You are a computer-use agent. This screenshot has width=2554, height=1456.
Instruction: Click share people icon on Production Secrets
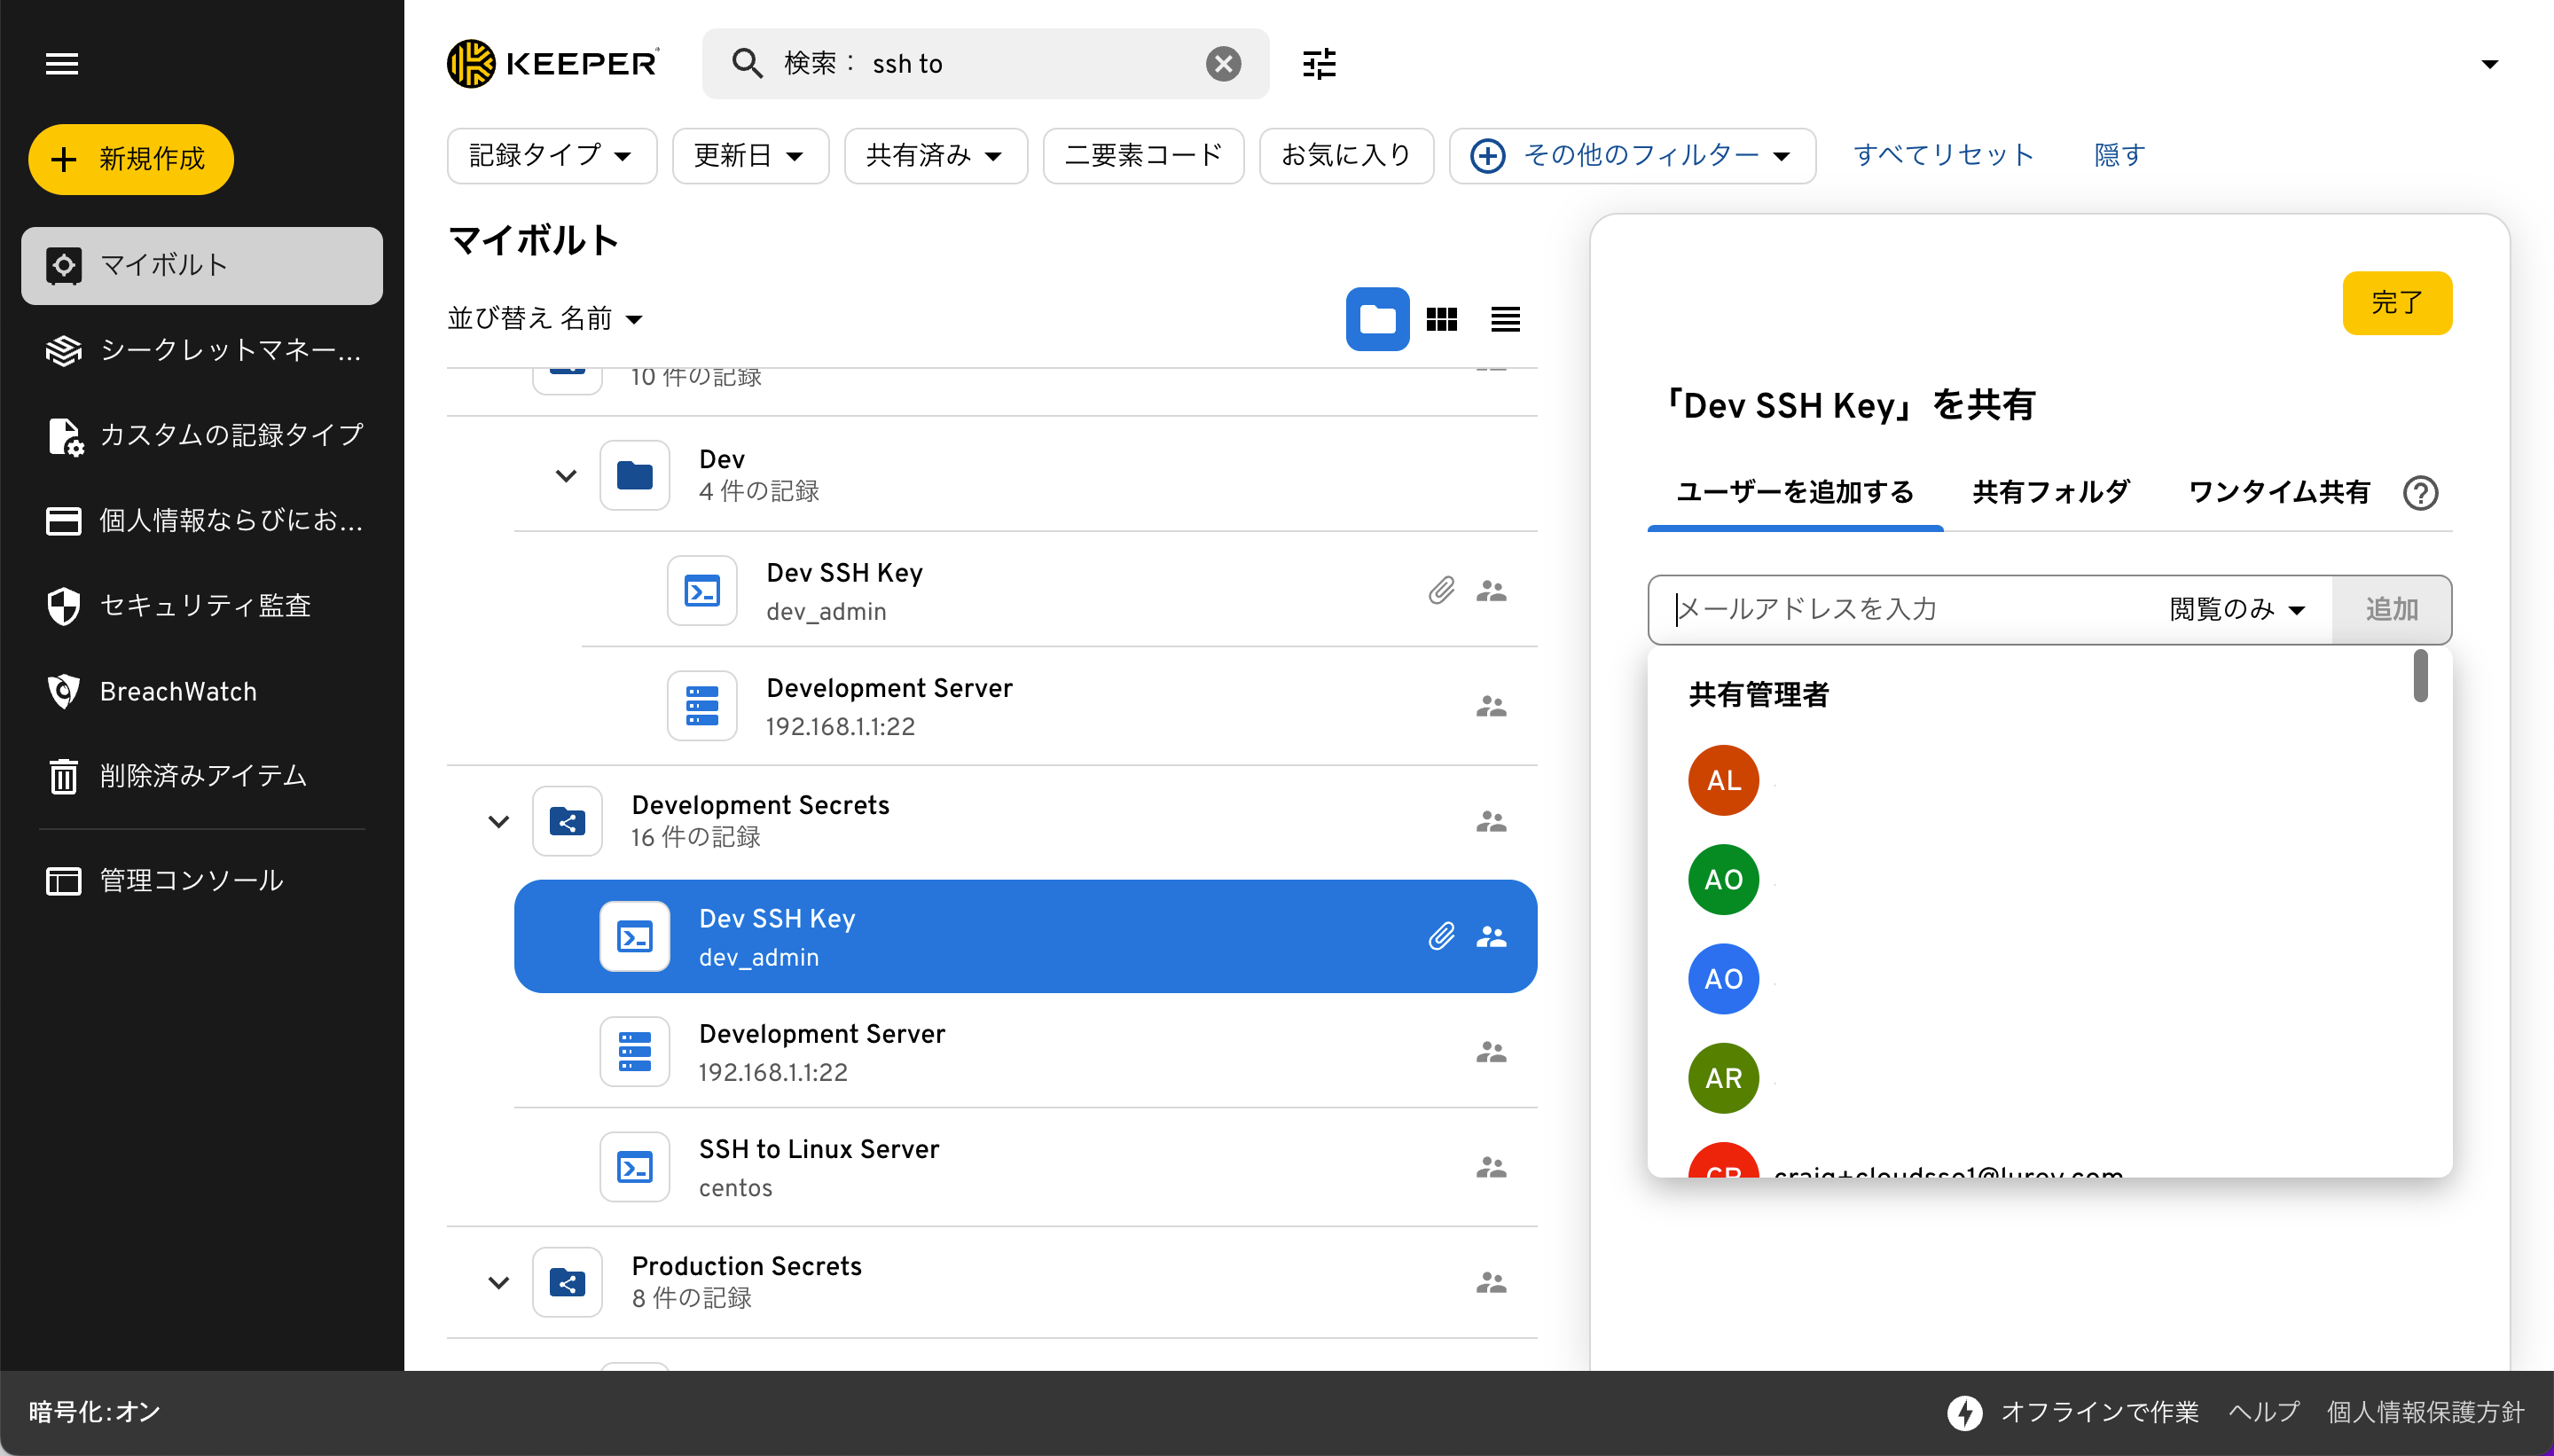tap(1491, 1282)
